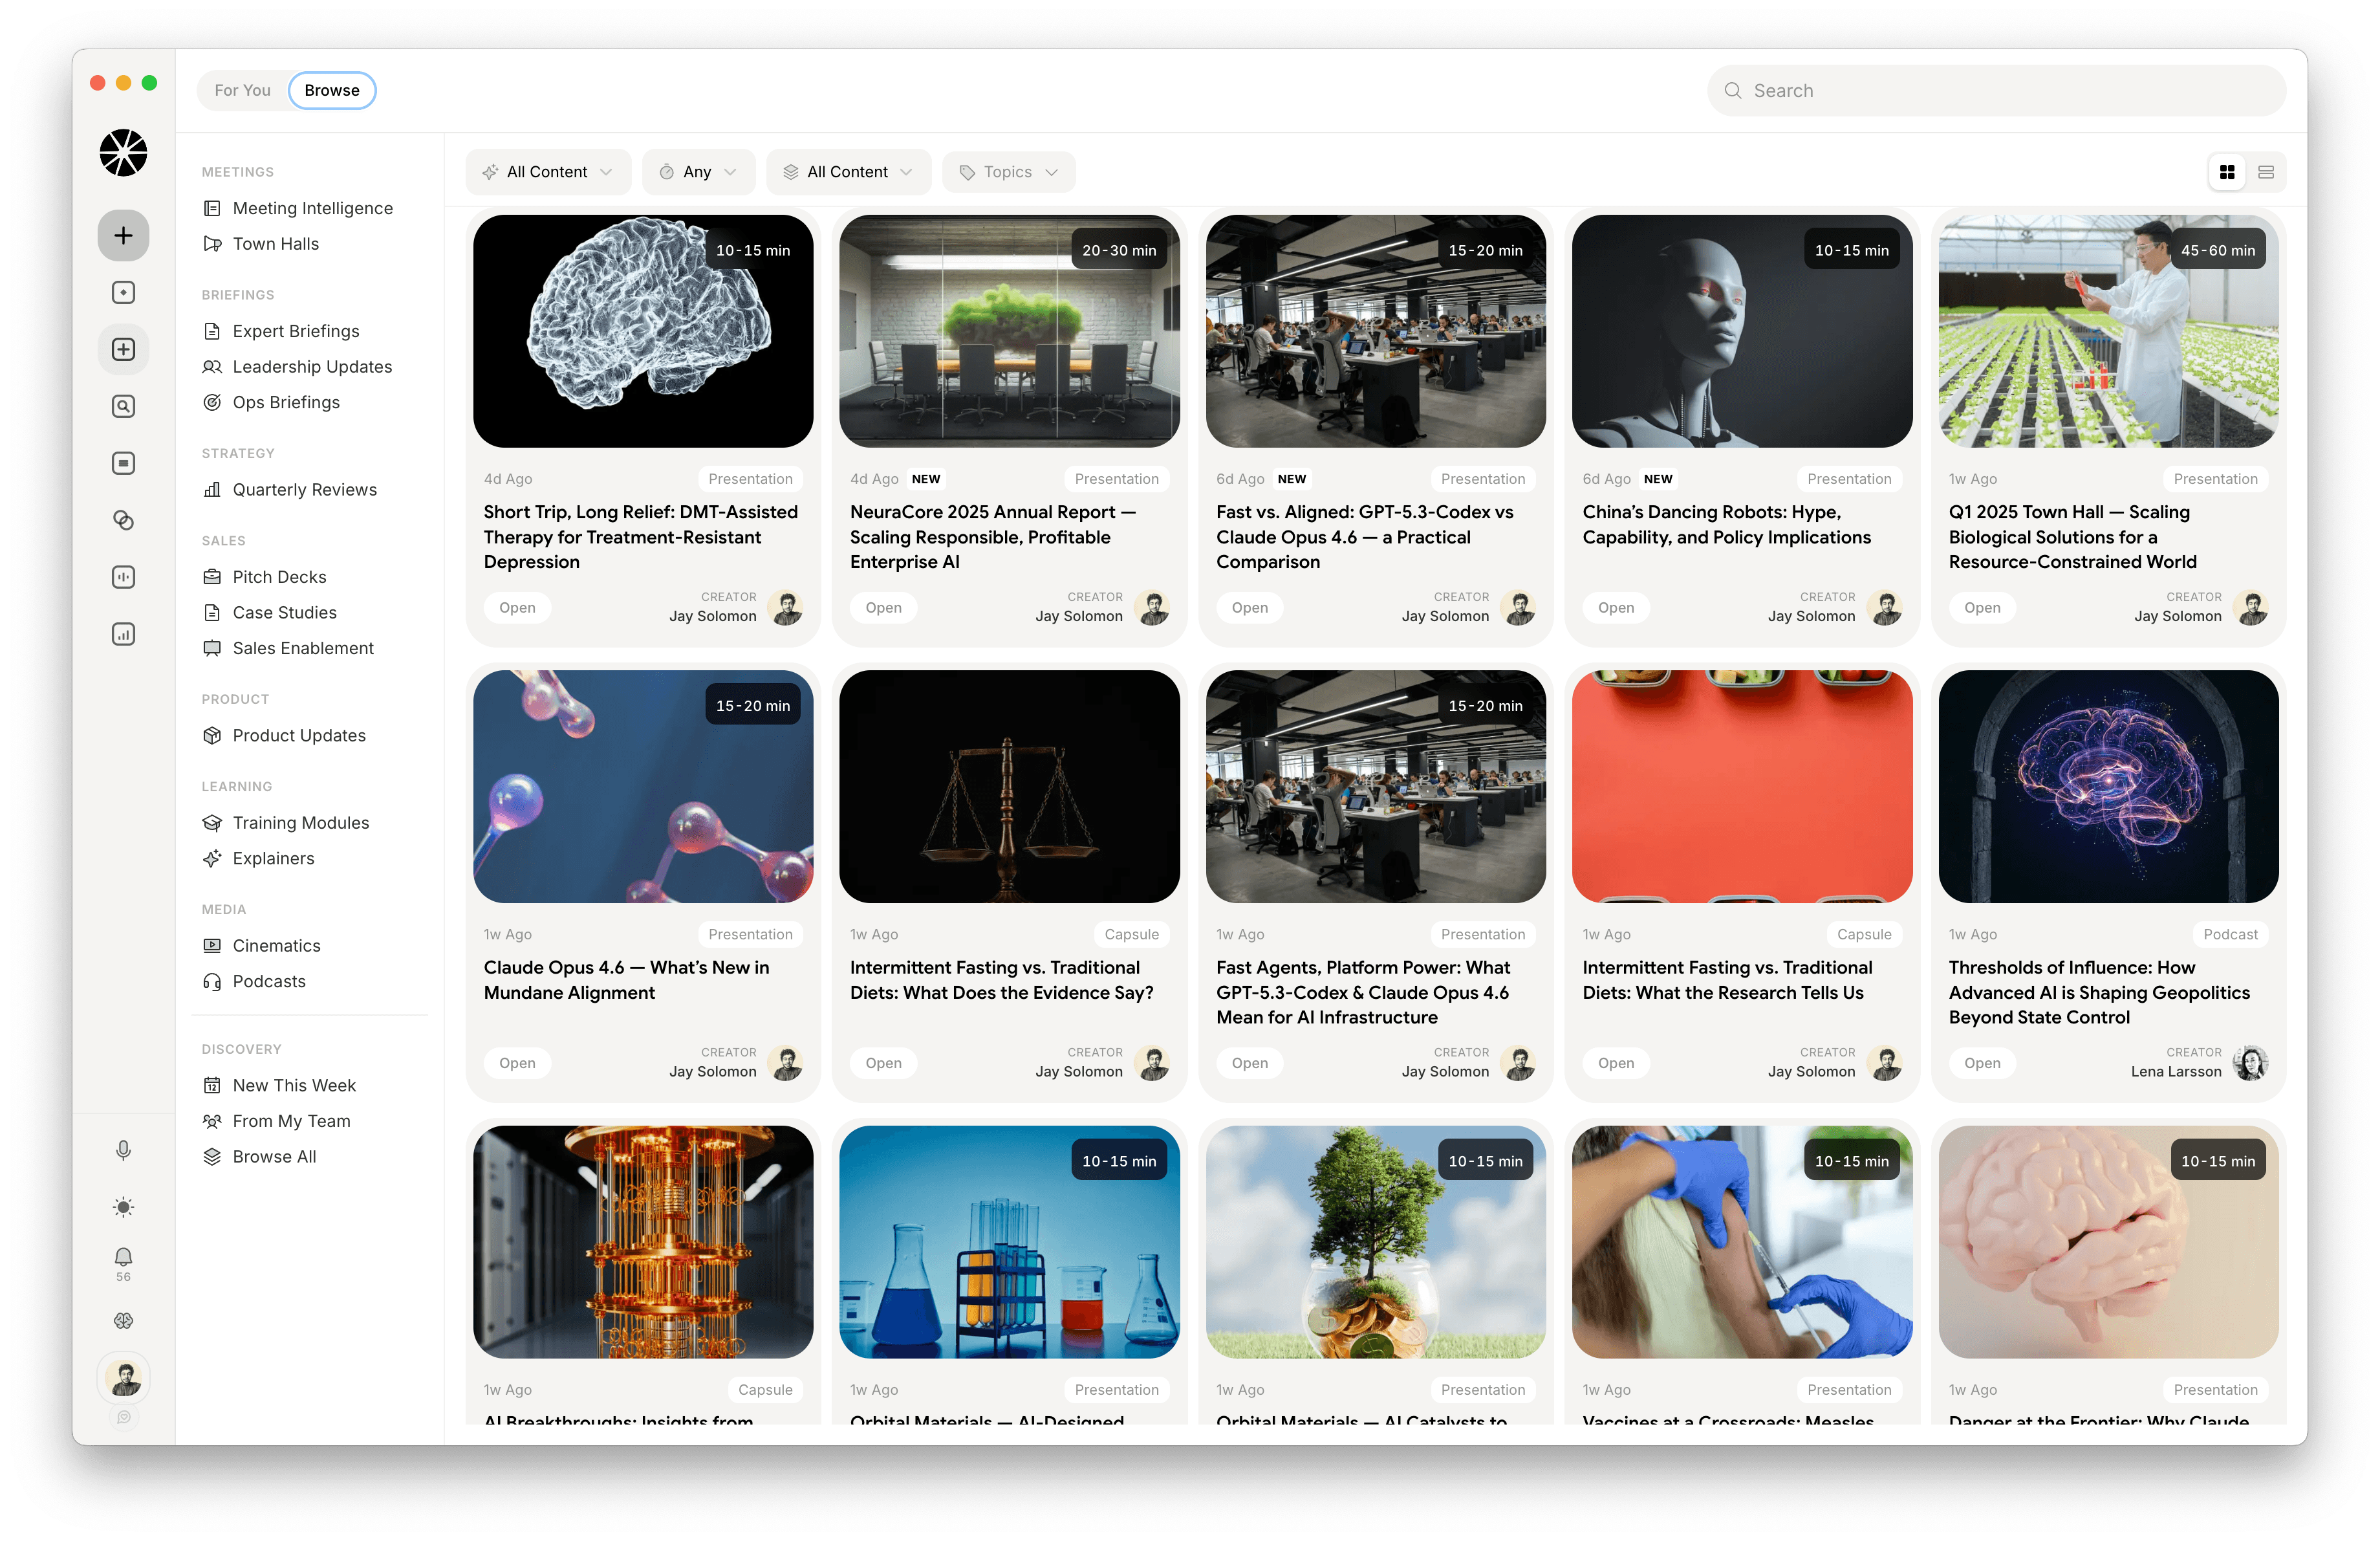Image resolution: width=2380 pixels, height=1541 pixels.
Task: Select the For You toggle
Action: pyautogui.click(x=242, y=90)
